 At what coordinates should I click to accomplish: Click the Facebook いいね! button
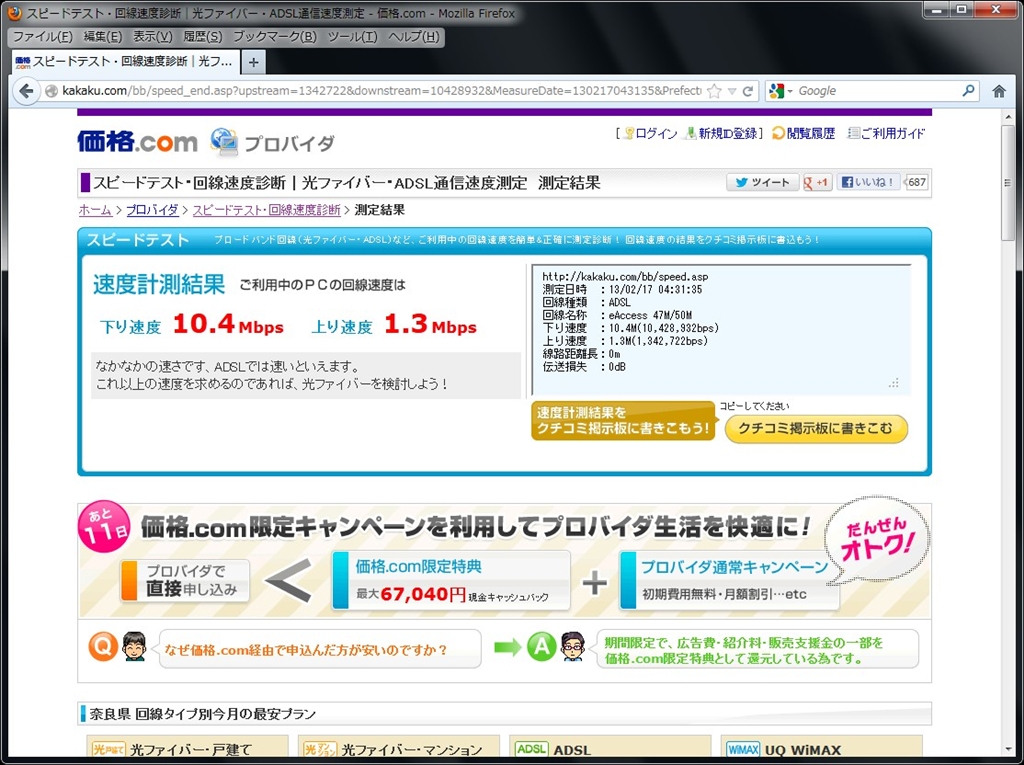tap(868, 182)
